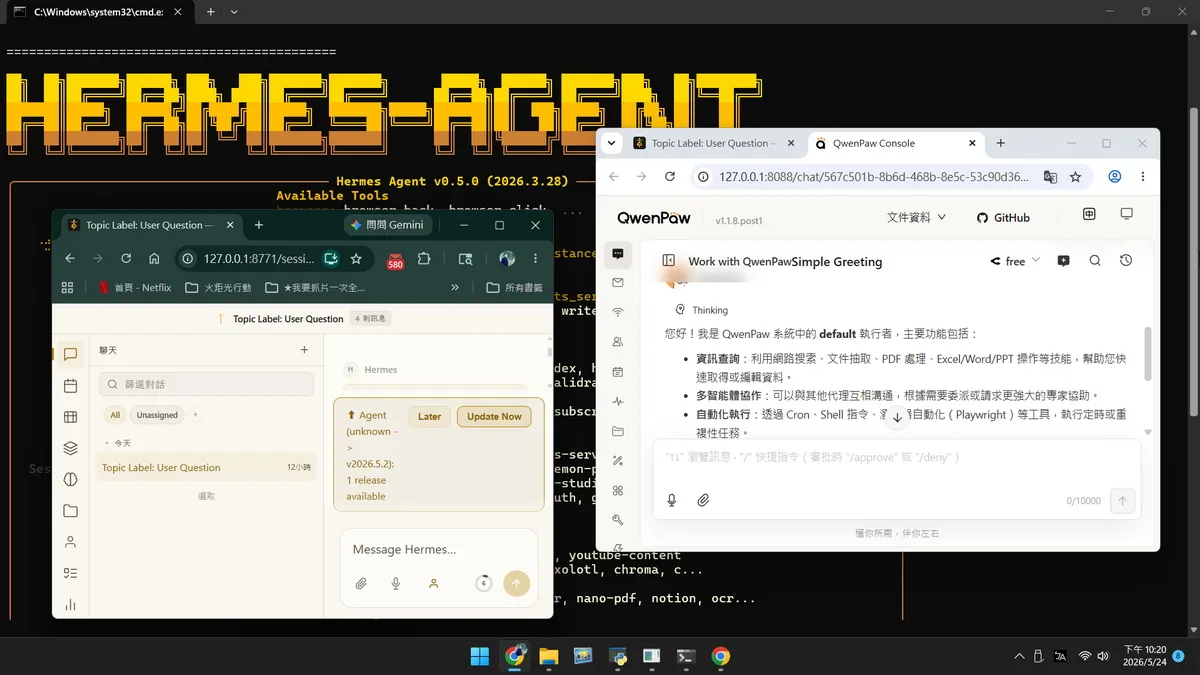Expand the Thinking section in QwenPaw
Screen dimensions: 1200x675
[702, 310]
